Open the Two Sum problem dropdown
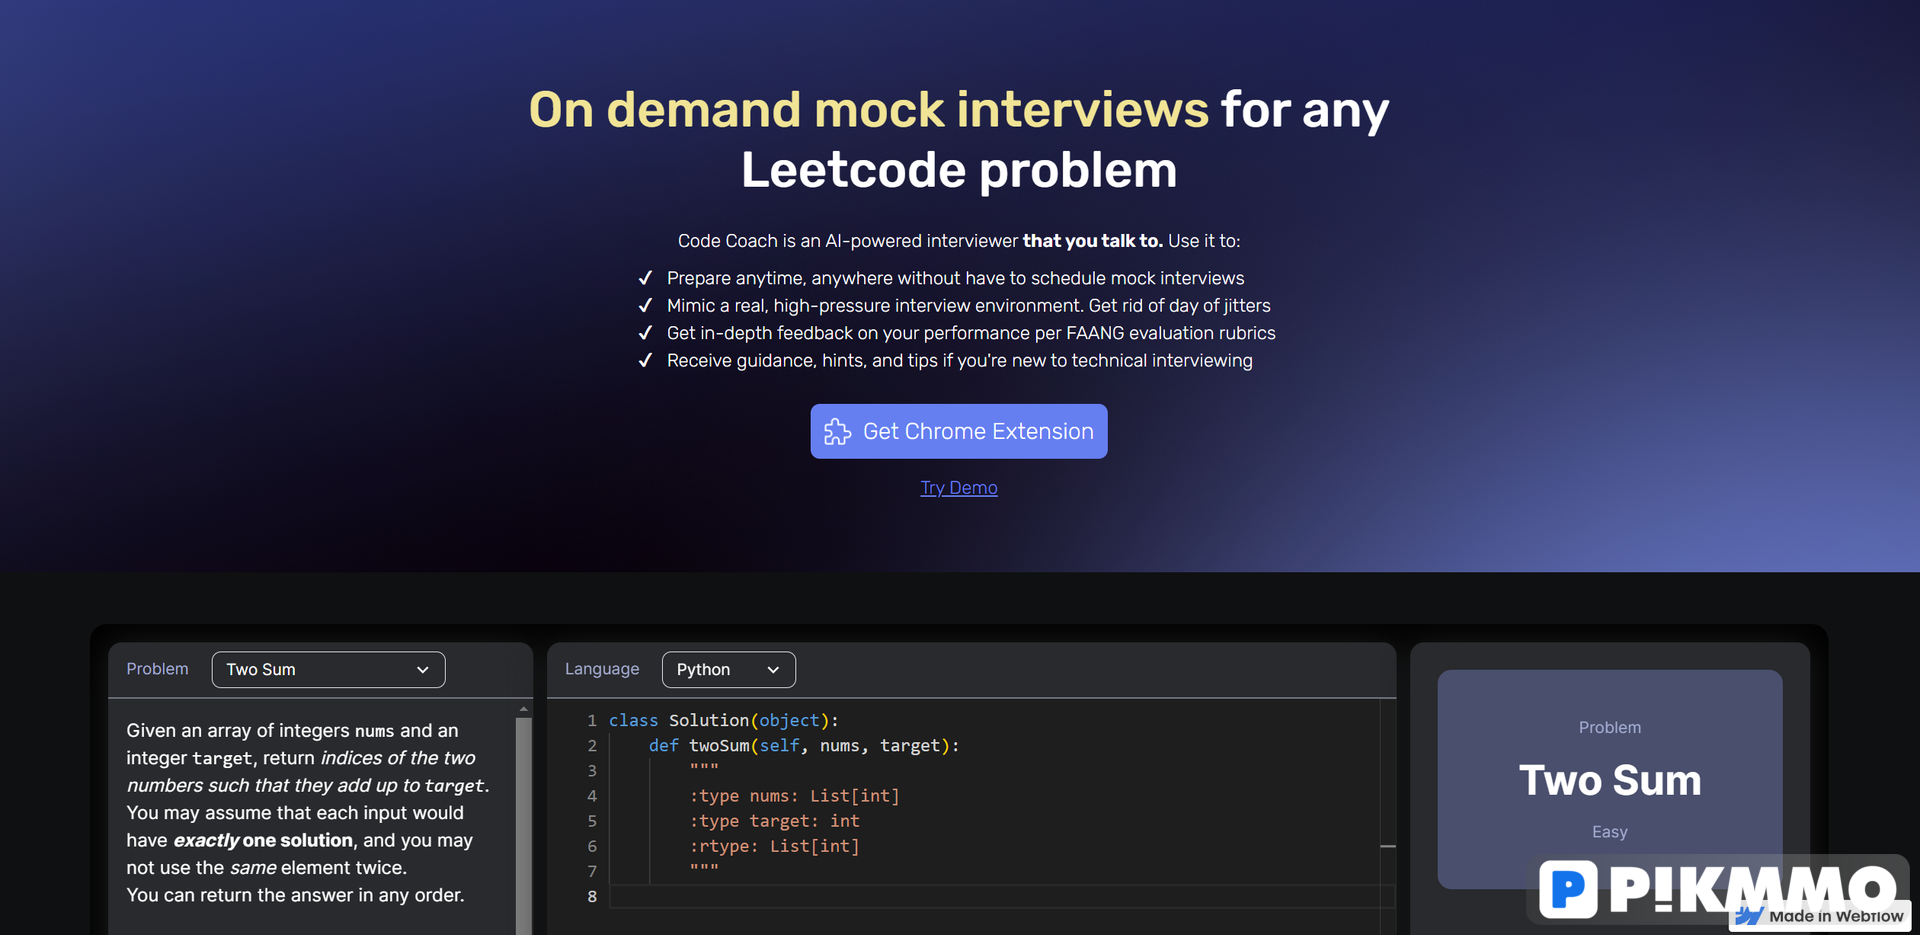This screenshot has width=1920, height=935. [328, 669]
